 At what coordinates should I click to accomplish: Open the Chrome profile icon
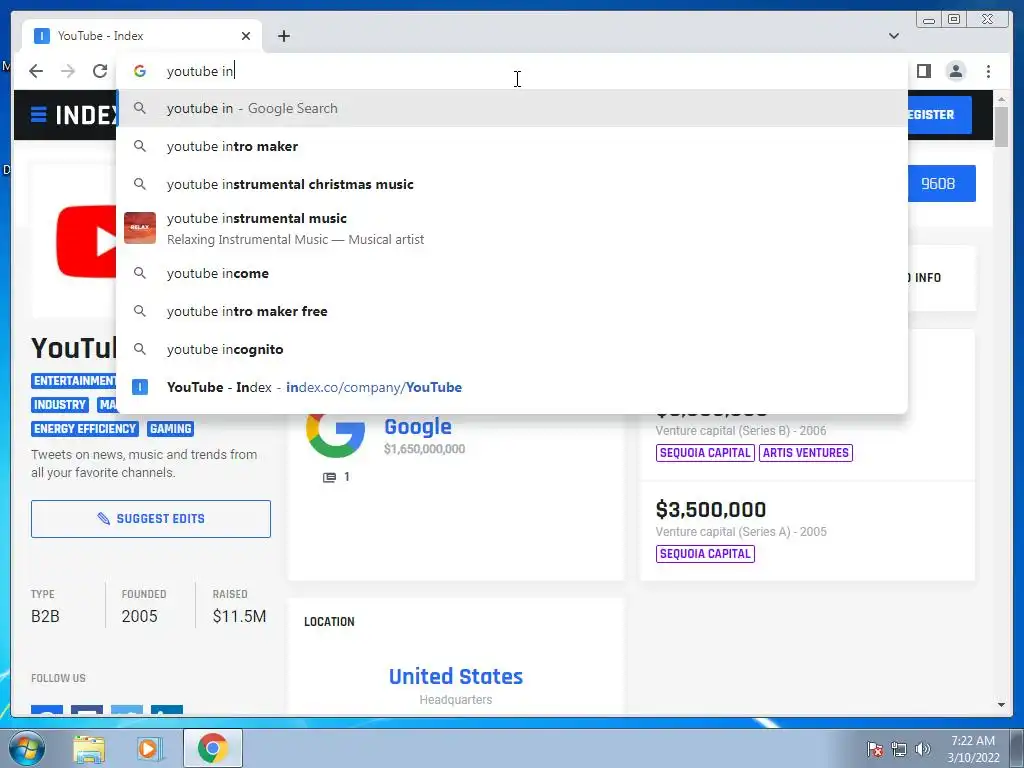(x=955, y=71)
